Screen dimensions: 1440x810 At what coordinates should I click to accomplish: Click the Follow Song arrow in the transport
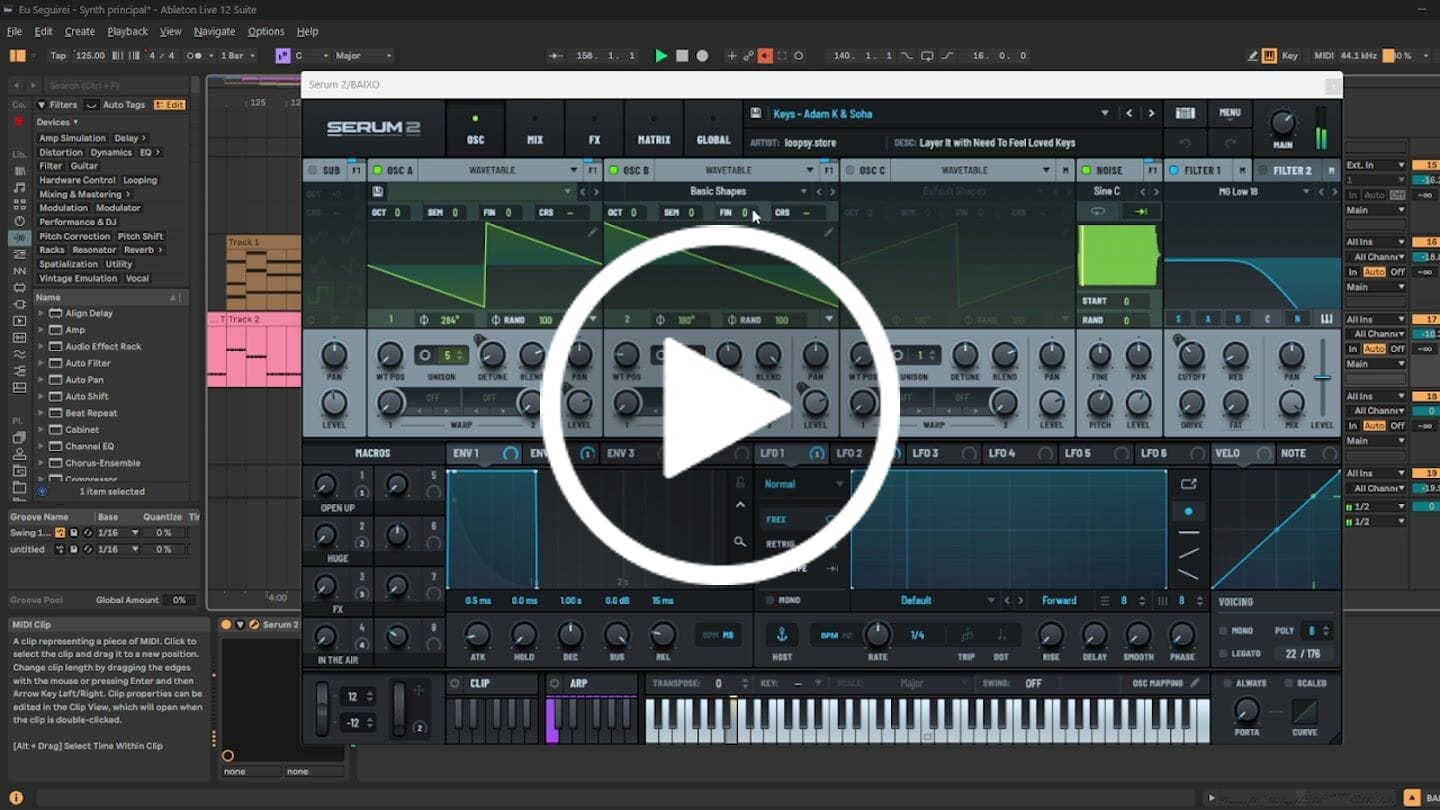555,56
